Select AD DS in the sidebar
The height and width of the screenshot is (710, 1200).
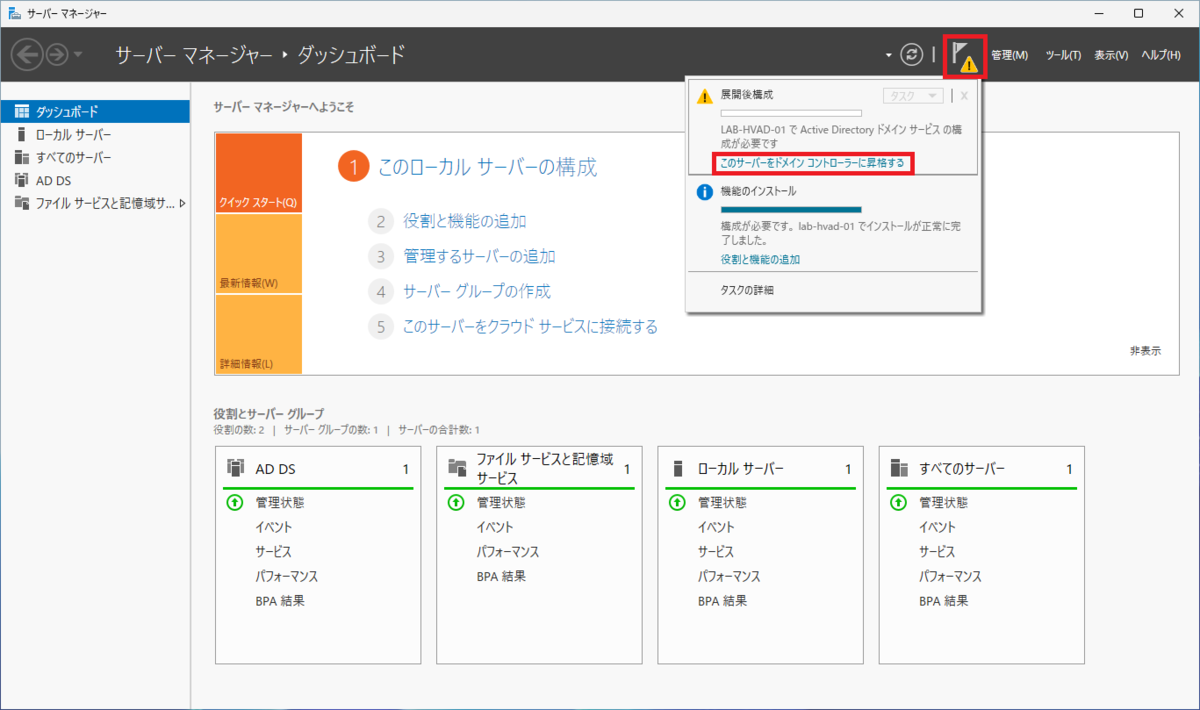pyautogui.click(x=95, y=180)
